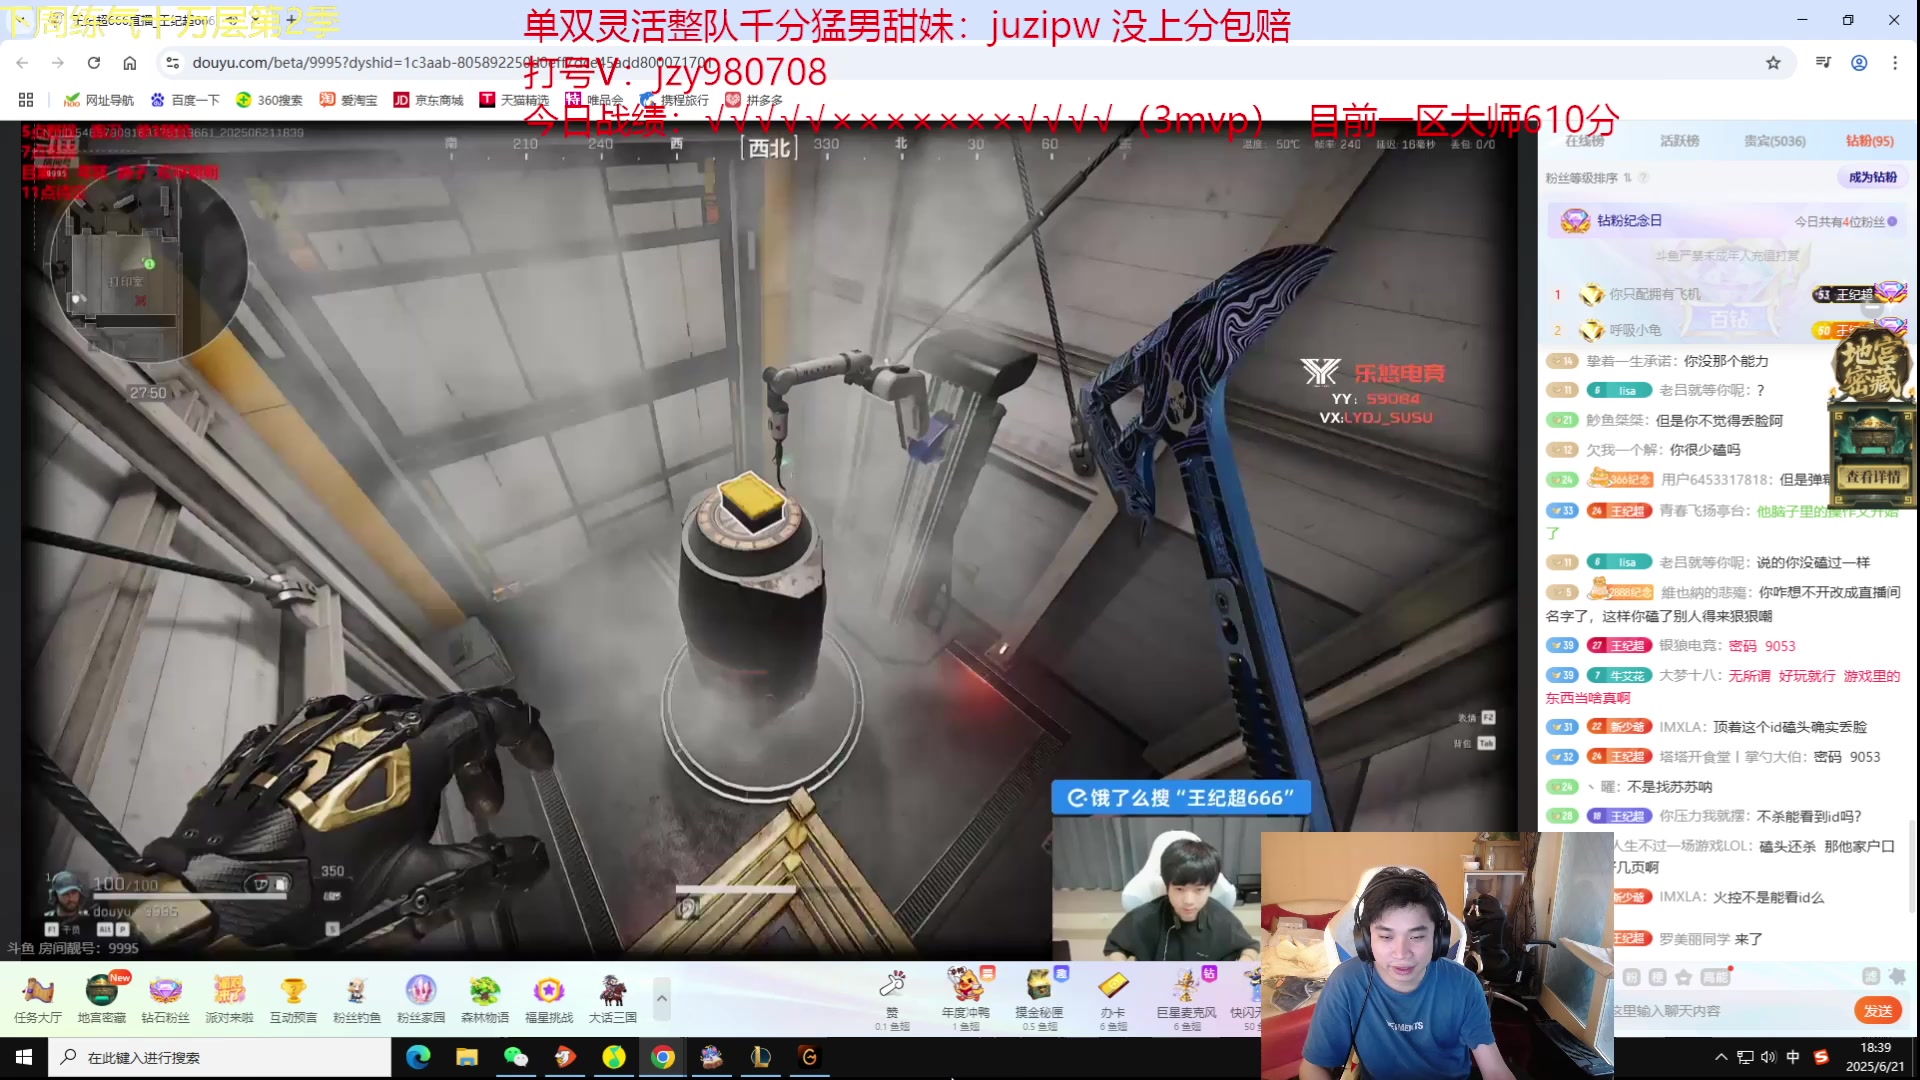1920x1080 pixels.
Task: Select second ranked fan 呼吸小龟
Action: pos(1635,330)
